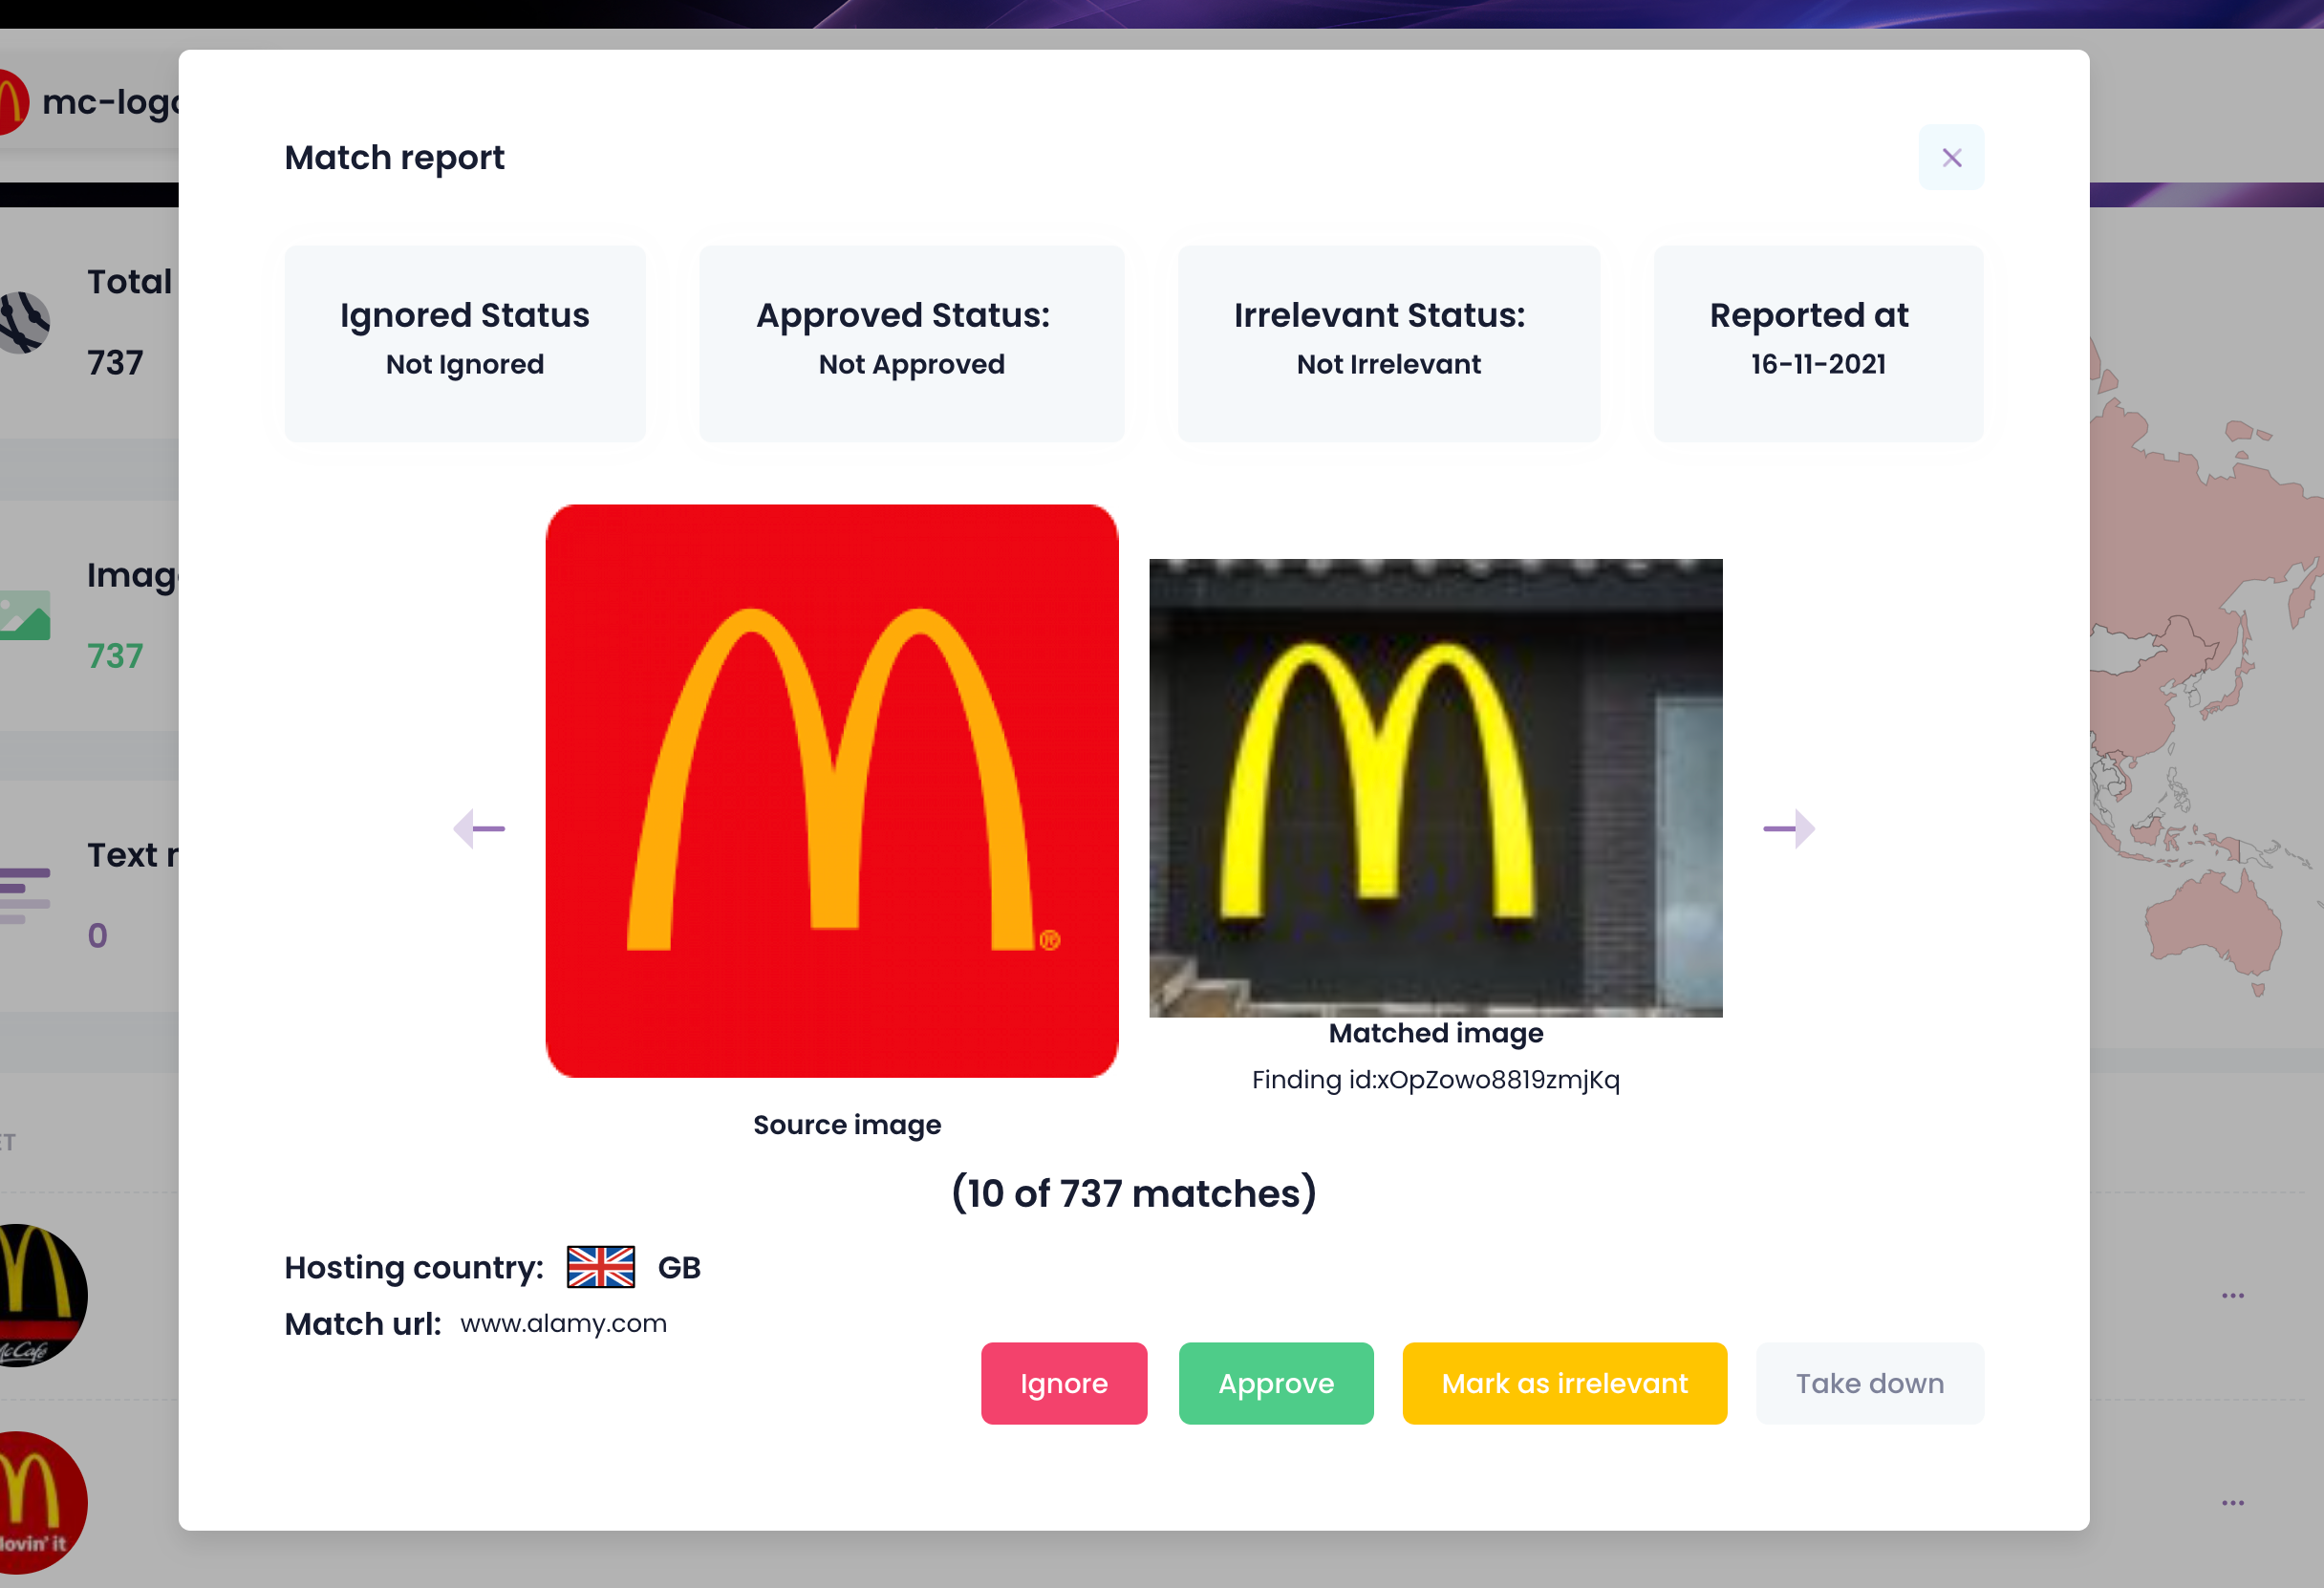The height and width of the screenshot is (1588, 2324).
Task: Mark the match as irrelevant
Action: (x=1564, y=1383)
